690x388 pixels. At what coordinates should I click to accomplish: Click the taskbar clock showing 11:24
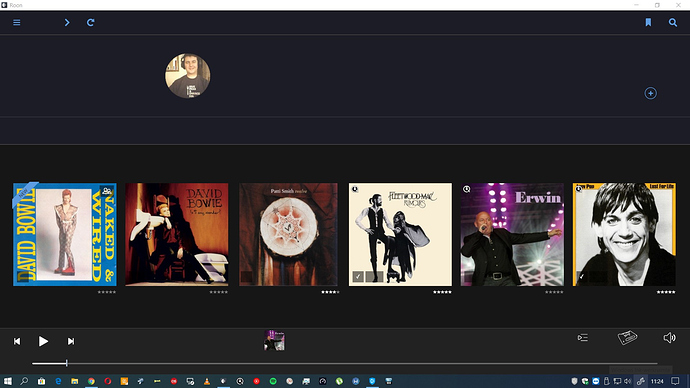(x=657, y=381)
